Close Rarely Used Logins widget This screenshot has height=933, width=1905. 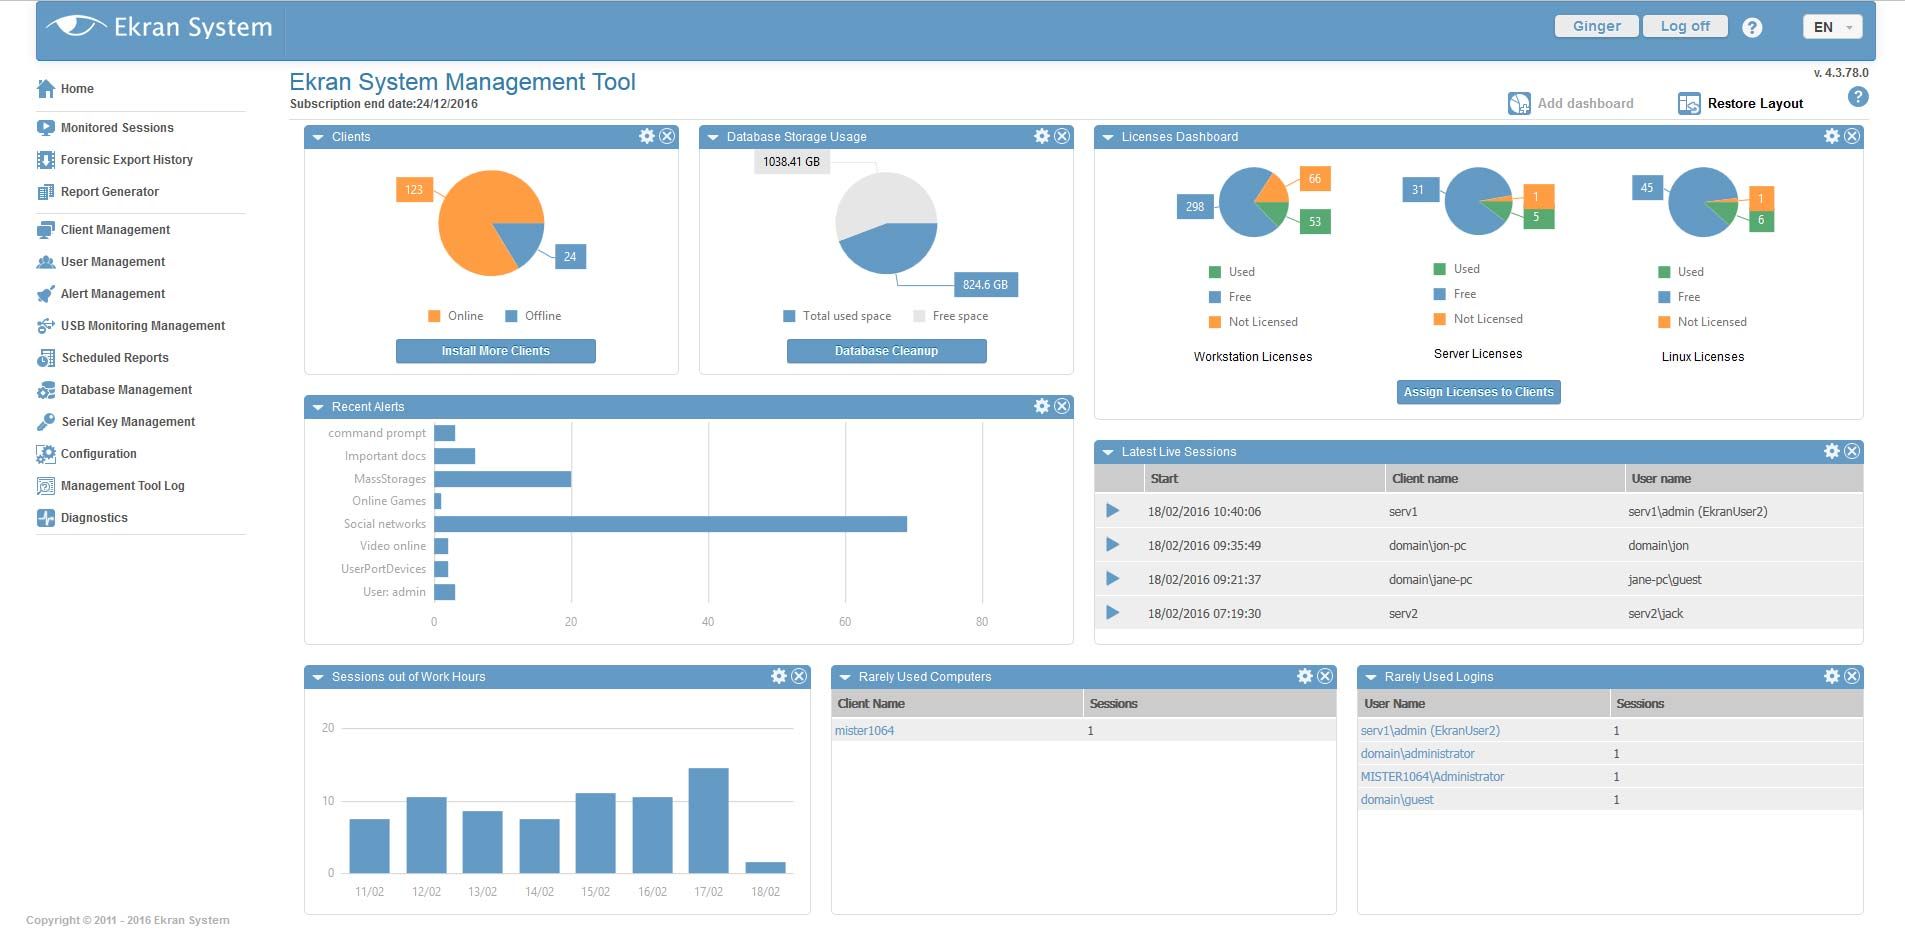tap(1852, 676)
